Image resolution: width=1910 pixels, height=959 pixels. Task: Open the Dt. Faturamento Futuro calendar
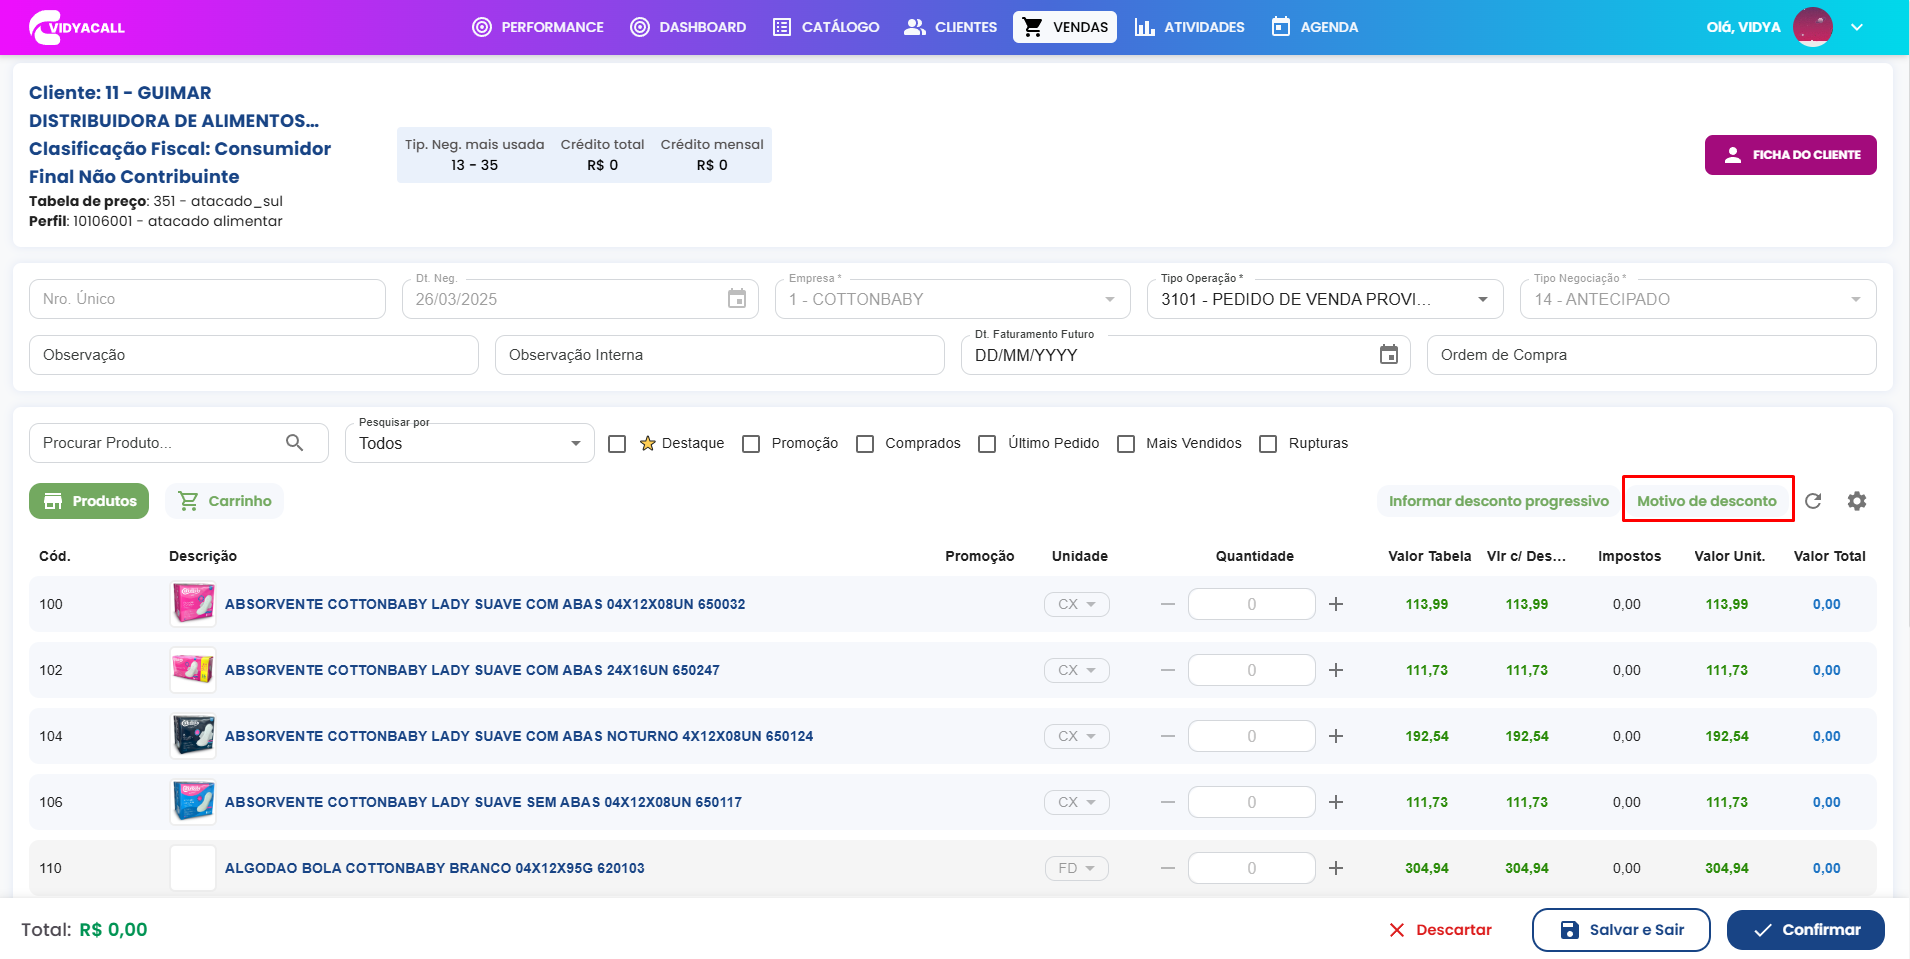(x=1389, y=355)
